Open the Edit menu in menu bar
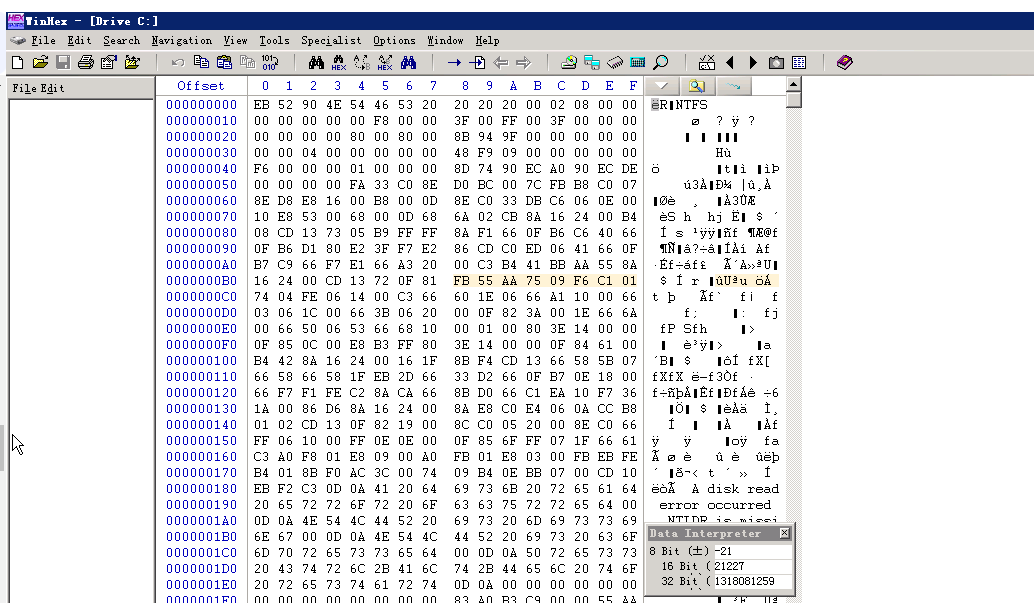This screenshot has height=603, width=1034. point(79,40)
